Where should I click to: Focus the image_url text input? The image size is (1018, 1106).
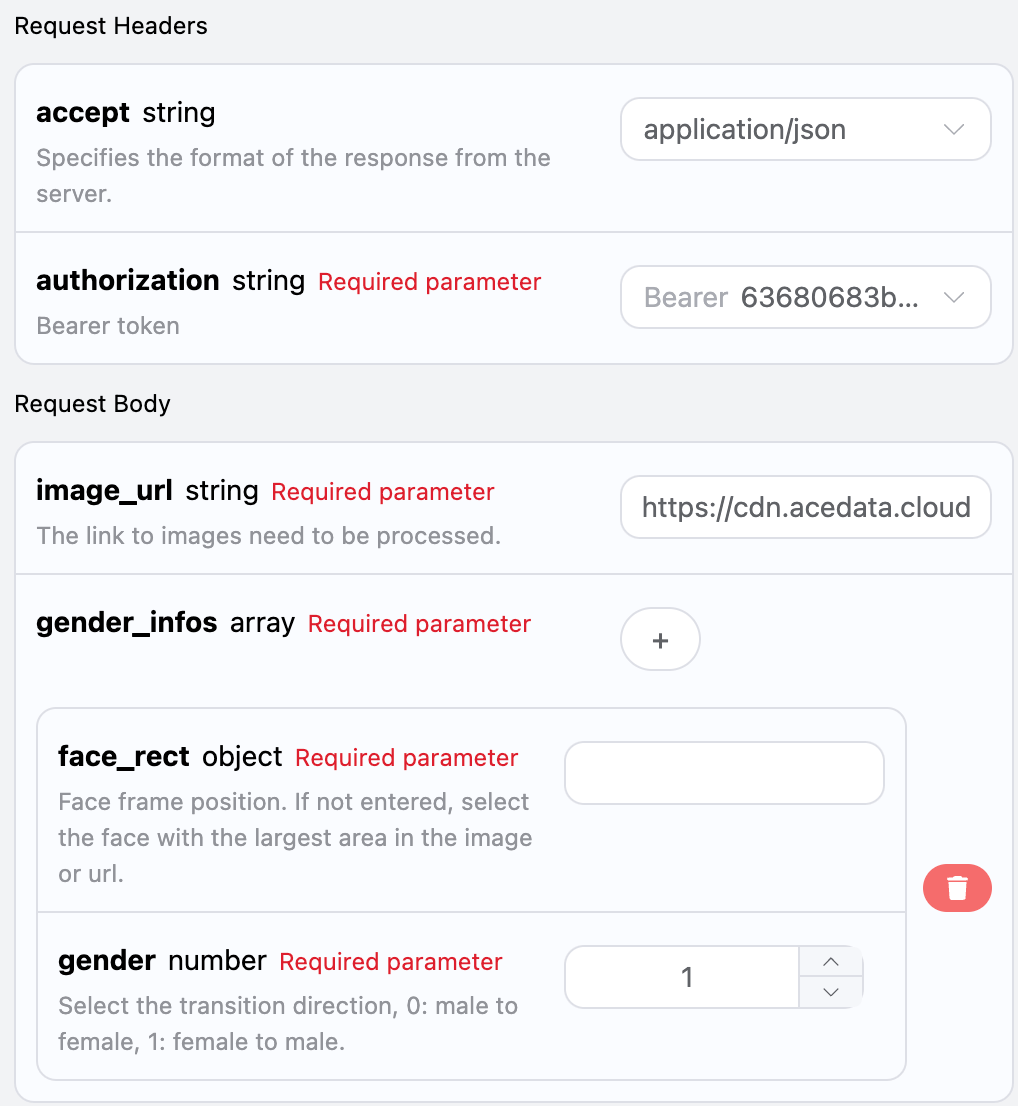[x=805, y=507]
